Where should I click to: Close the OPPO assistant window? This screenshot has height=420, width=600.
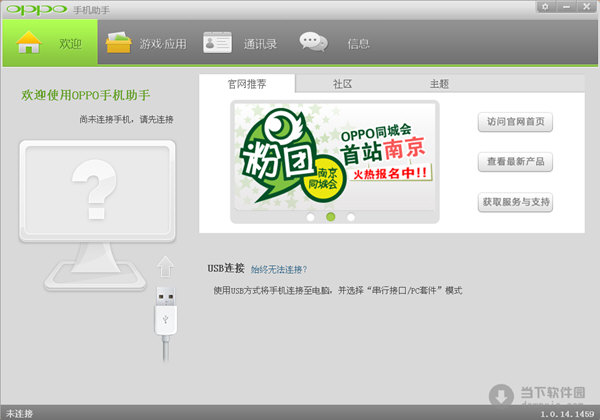click(587, 7)
